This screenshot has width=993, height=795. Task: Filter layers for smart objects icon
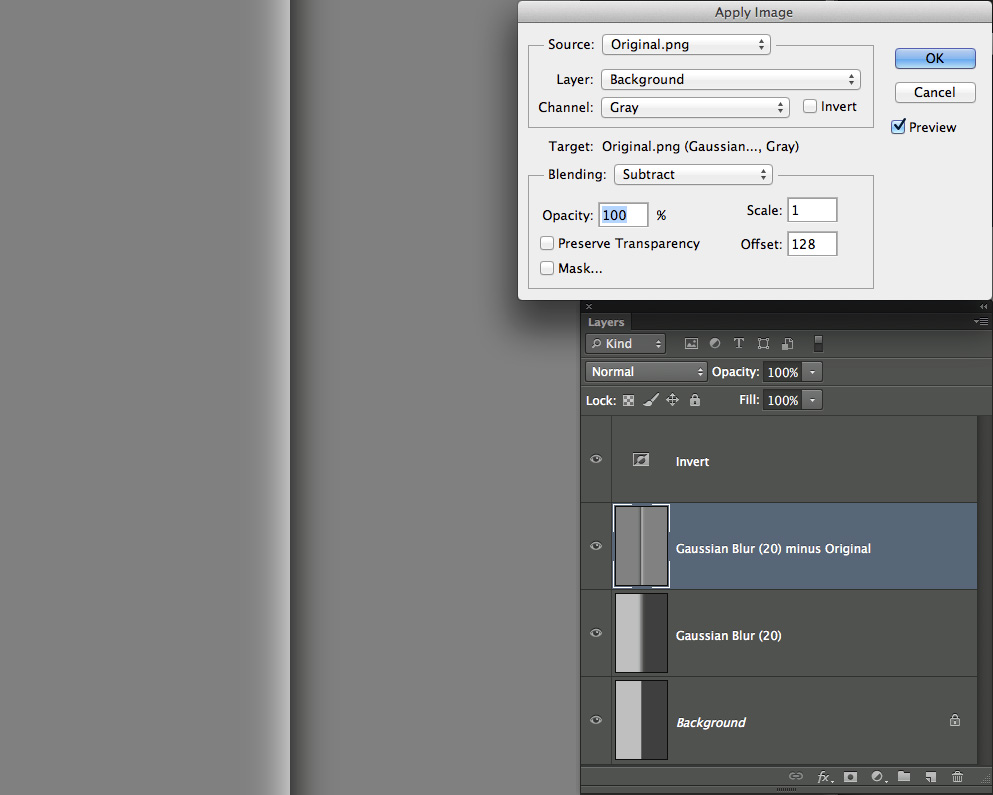(x=787, y=343)
